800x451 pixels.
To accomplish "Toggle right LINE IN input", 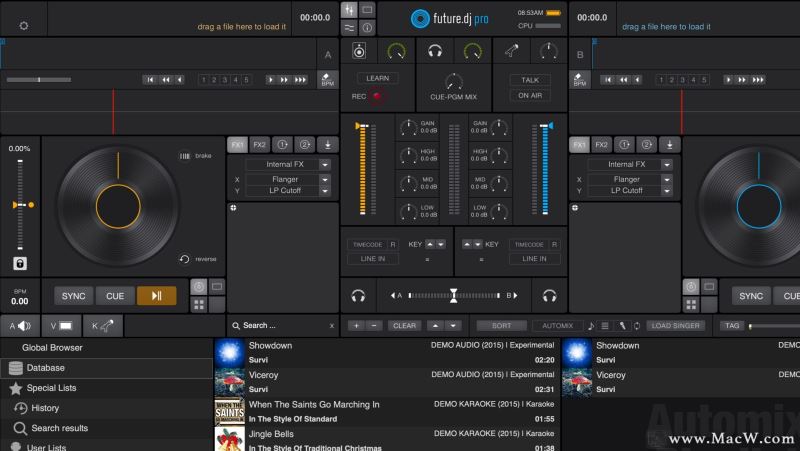I will (x=534, y=259).
